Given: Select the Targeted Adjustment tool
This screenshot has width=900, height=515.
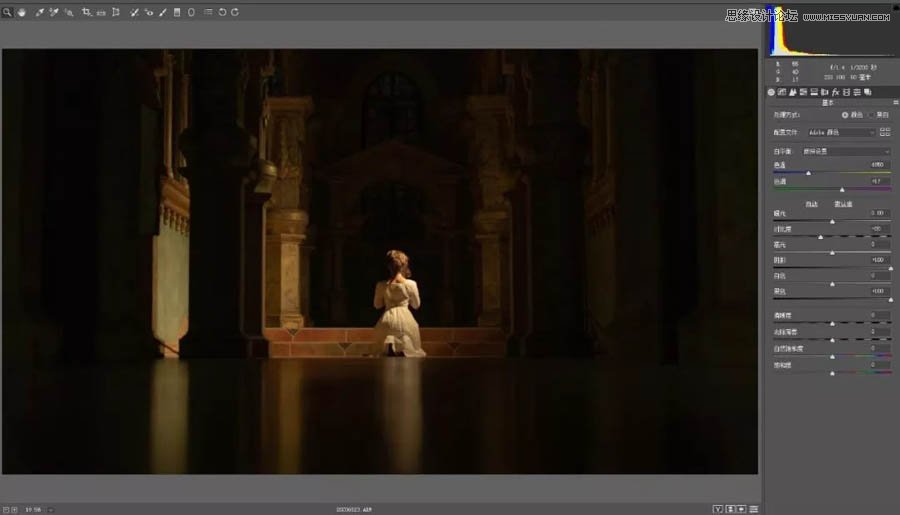Looking at the screenshot, I should [69, 12].
